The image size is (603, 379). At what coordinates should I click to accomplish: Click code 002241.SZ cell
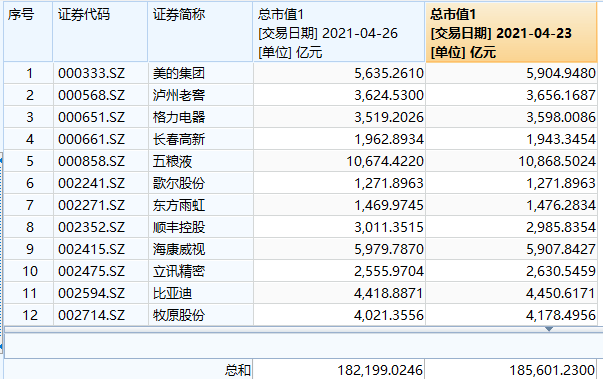coord(100,183)
